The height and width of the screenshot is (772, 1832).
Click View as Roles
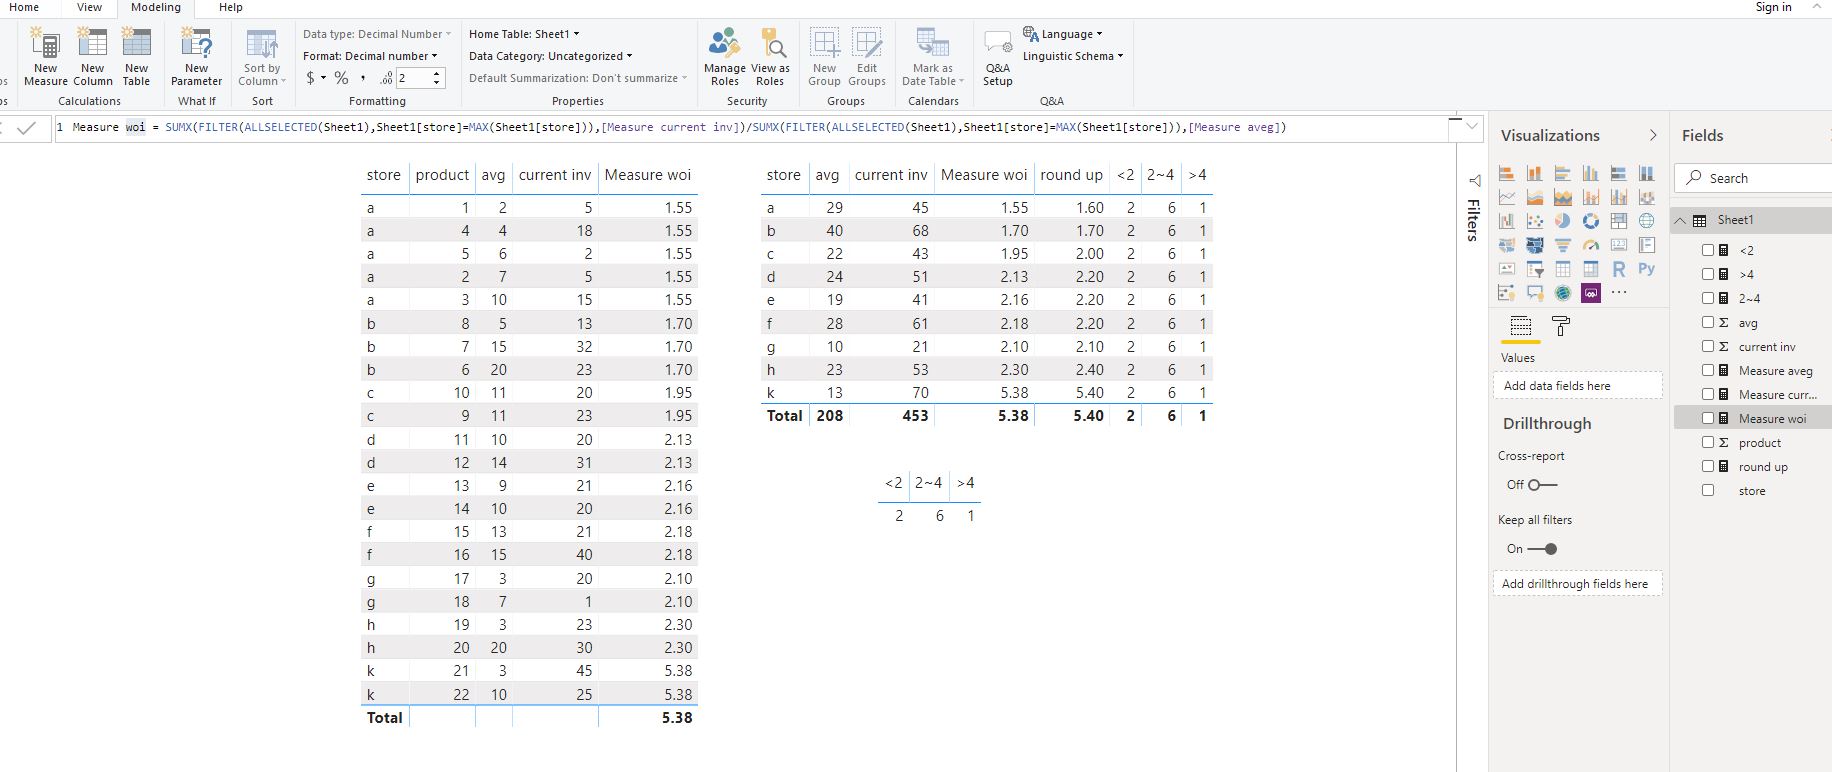pos(770,57)
